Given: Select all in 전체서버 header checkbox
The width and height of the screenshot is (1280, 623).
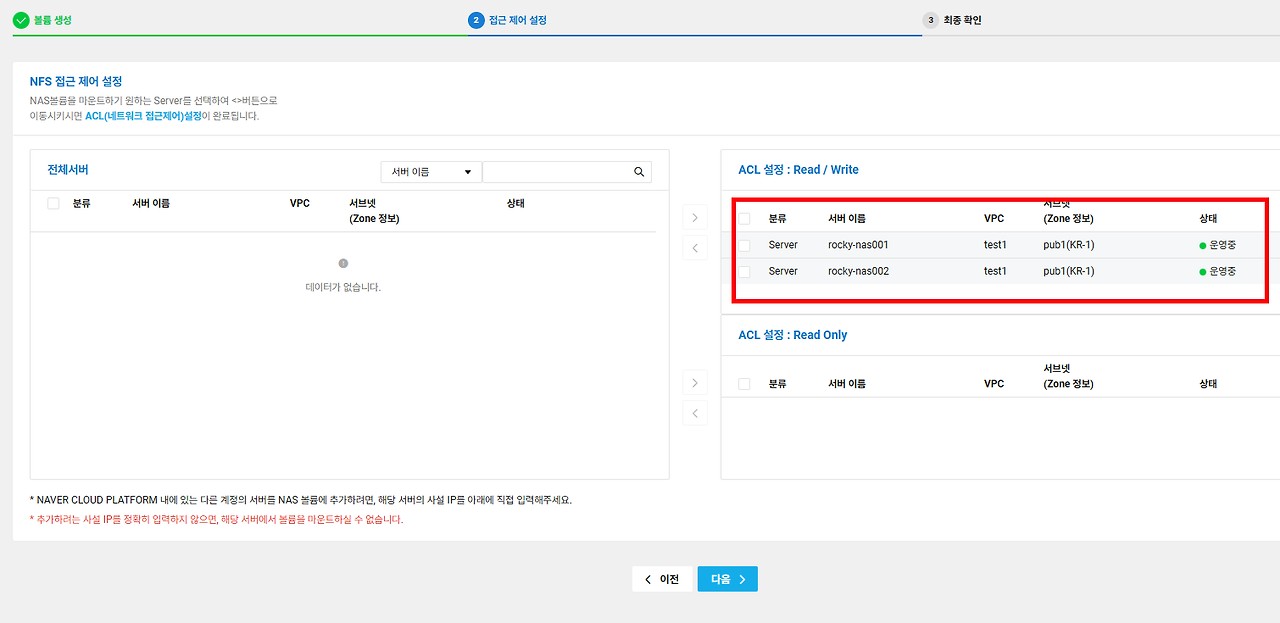Looking at the screenshot, I should (x=53, y=203).
